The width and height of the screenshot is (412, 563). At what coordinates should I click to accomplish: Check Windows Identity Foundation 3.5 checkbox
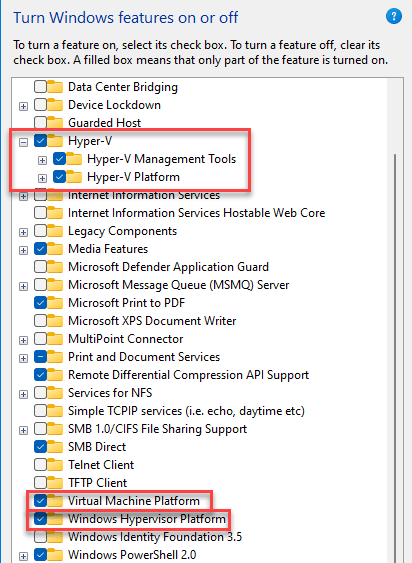click(40, 537)
